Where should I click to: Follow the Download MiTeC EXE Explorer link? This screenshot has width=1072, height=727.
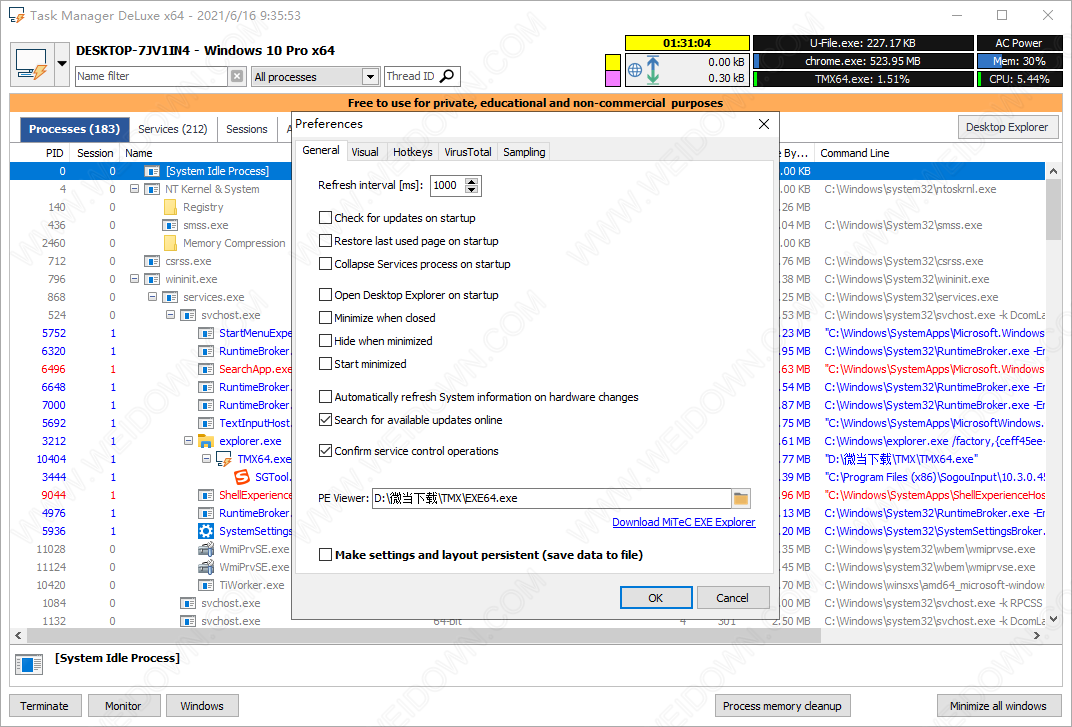pyautogui.click(x=683, y=522)
